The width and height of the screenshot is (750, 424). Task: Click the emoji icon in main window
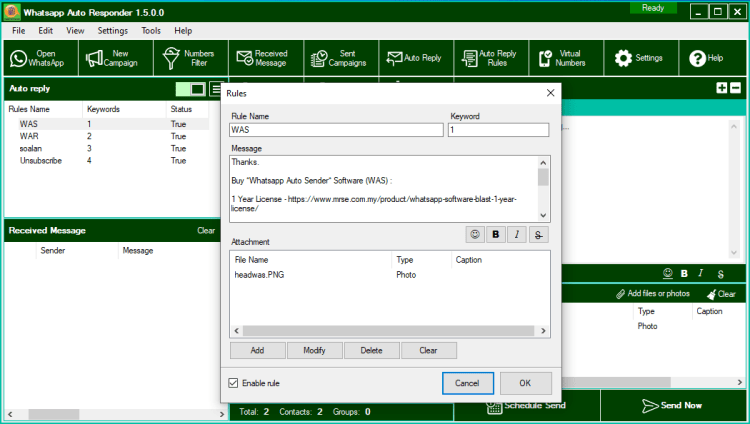click(x=668, y=273)
